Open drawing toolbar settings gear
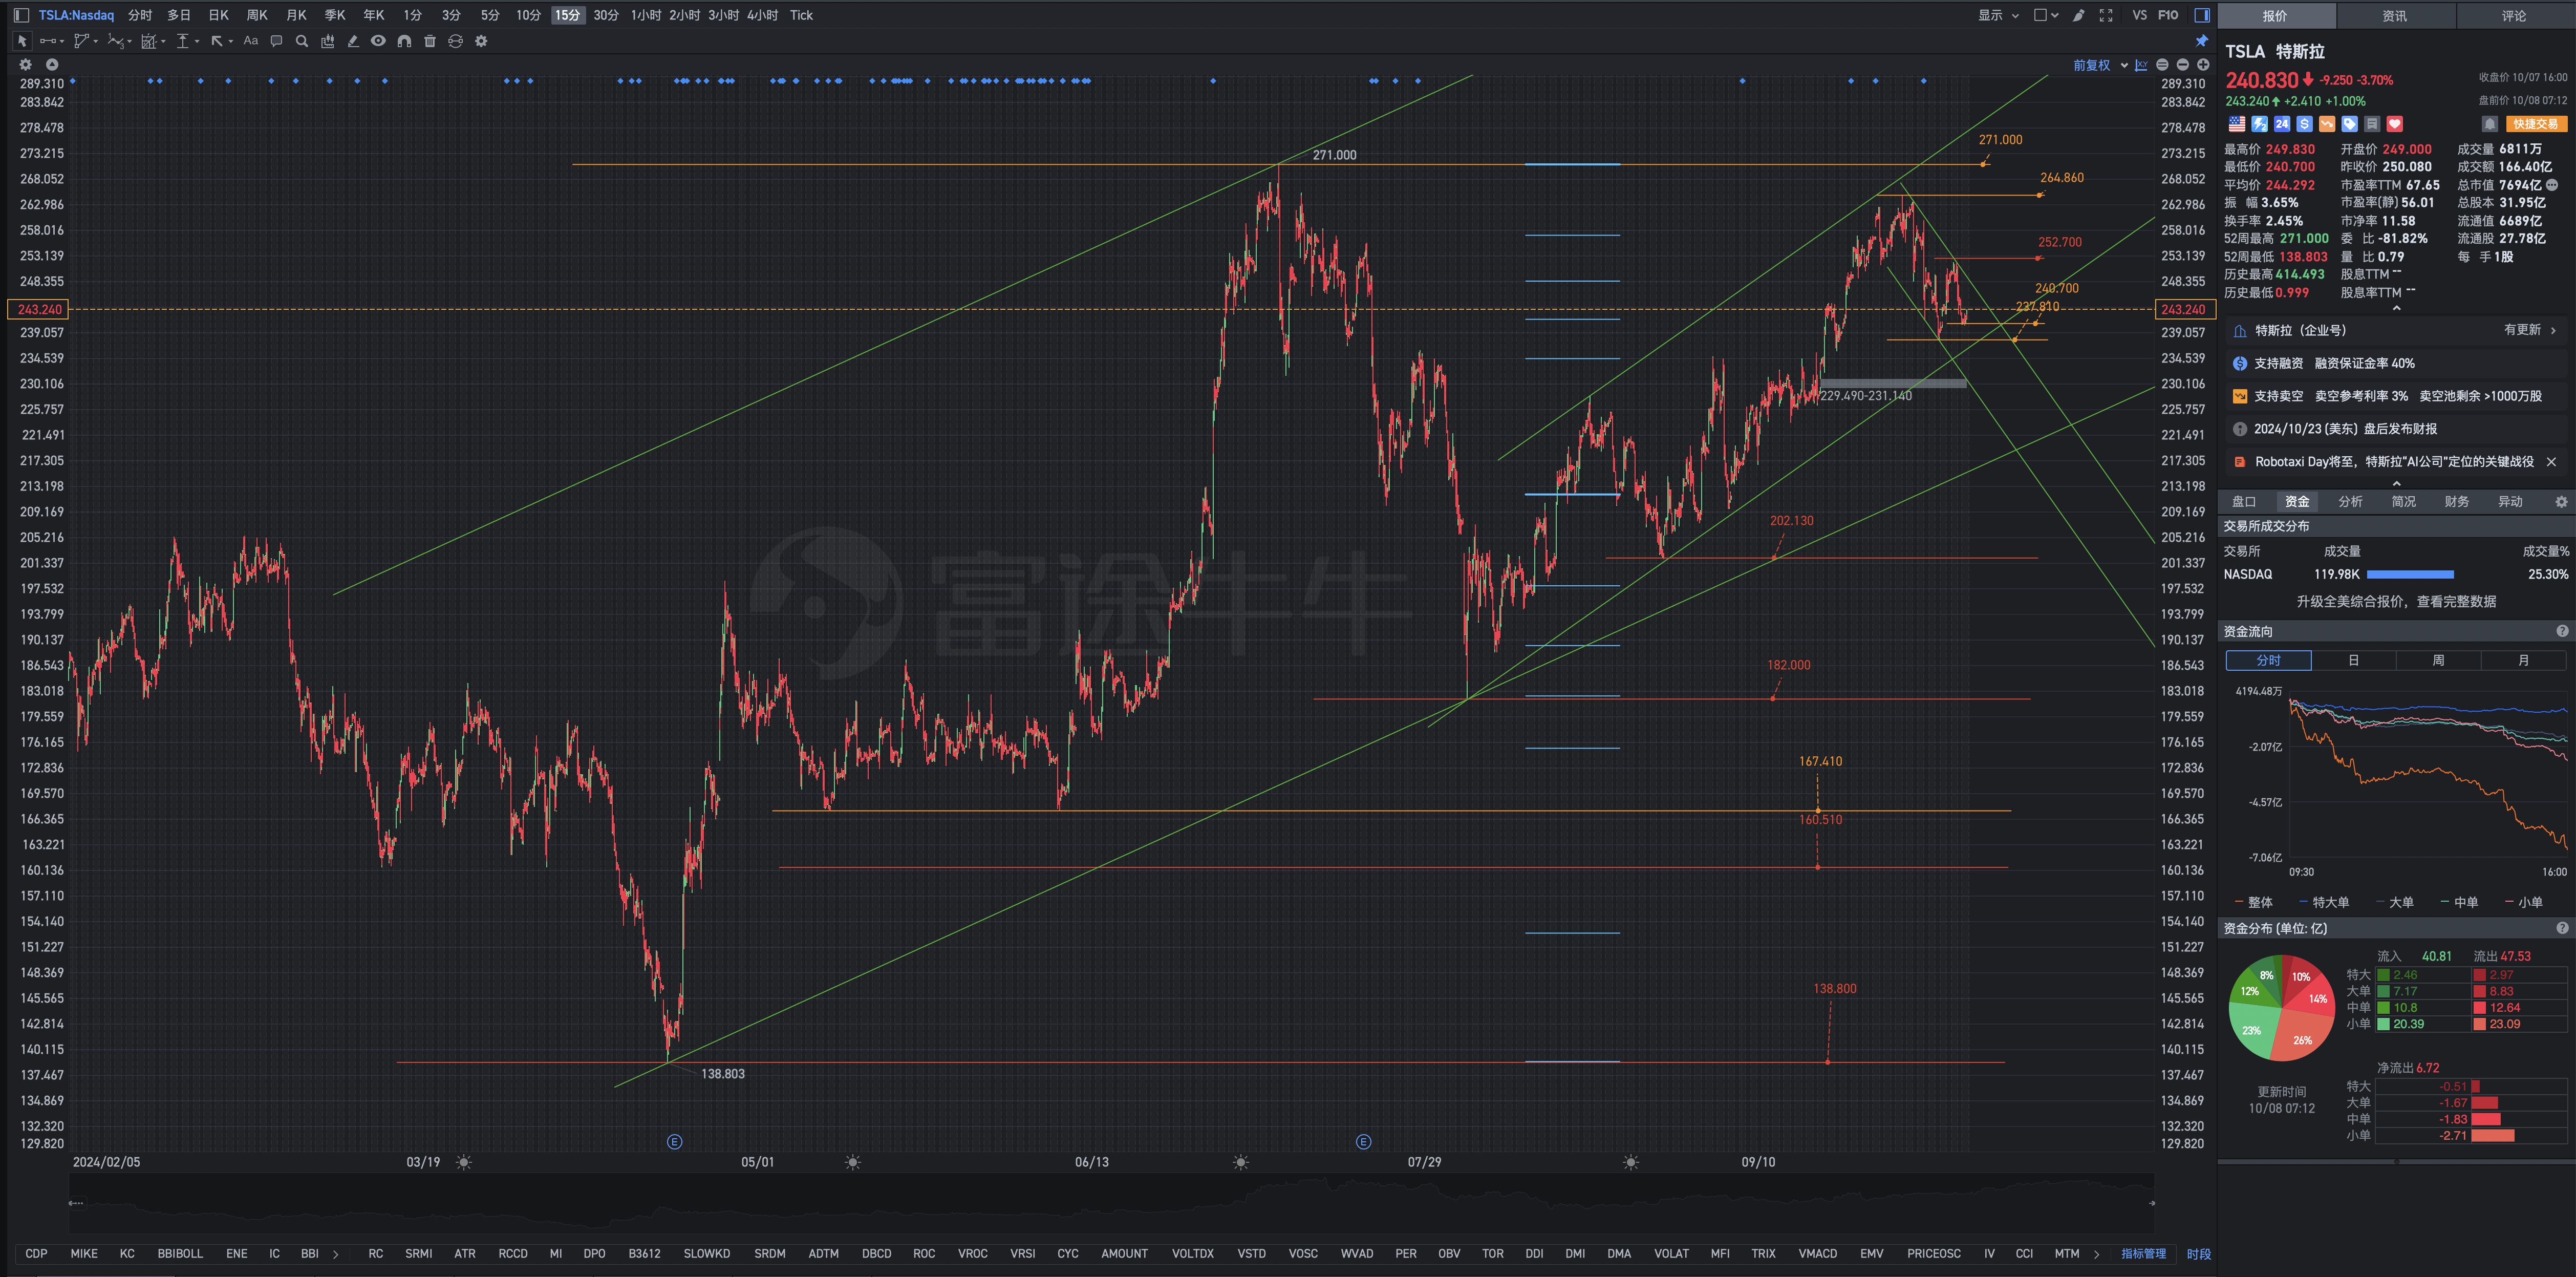This screenshot has width=2576, height=1277. (481, 41)
